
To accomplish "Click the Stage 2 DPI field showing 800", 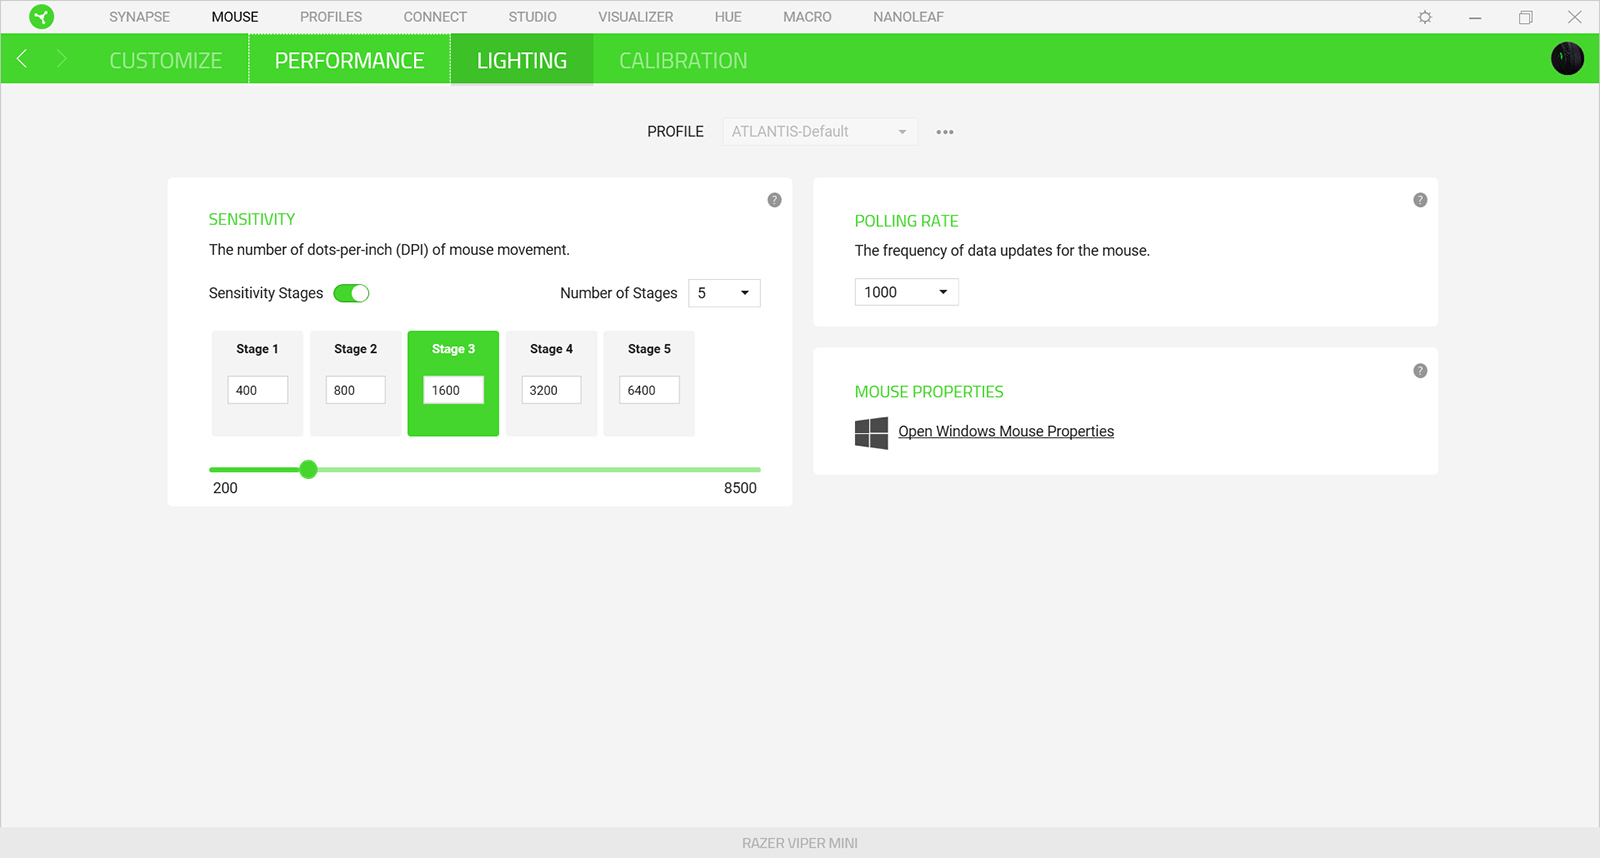I will coord(356,390).
